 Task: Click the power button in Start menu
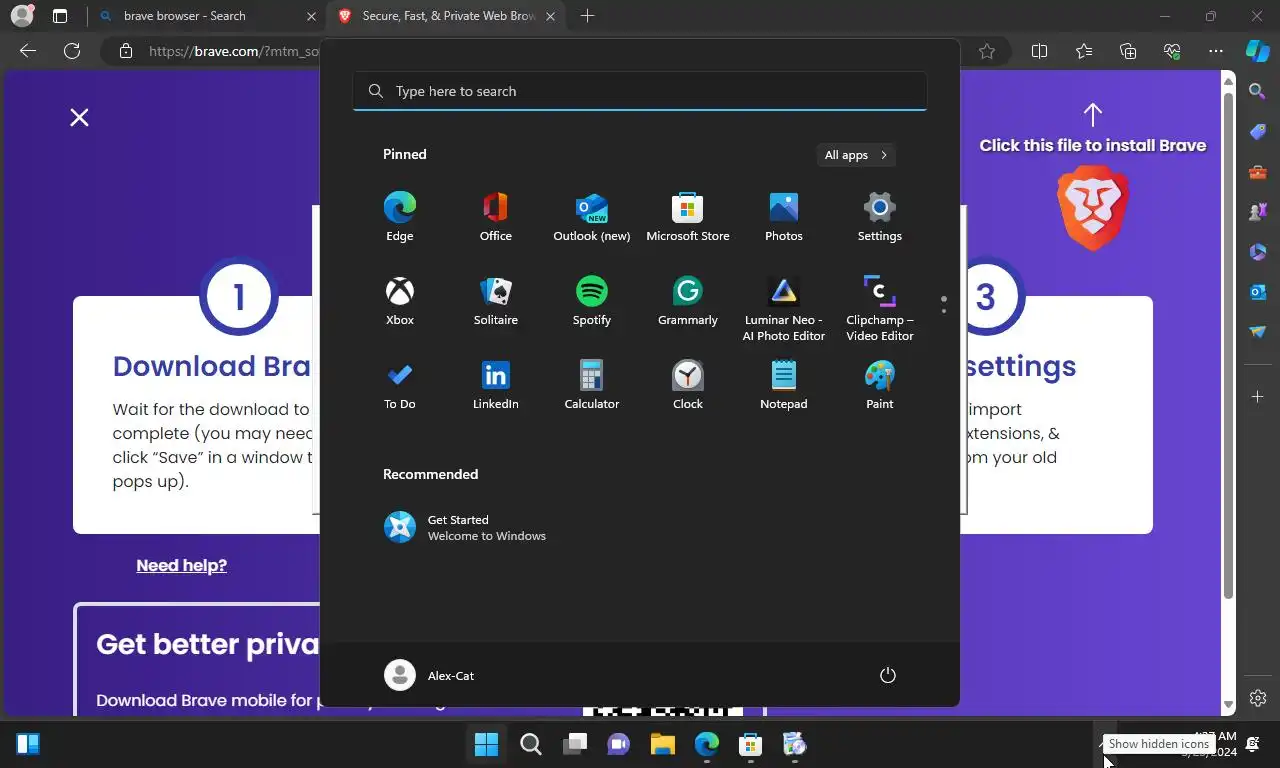pos(887,675)
